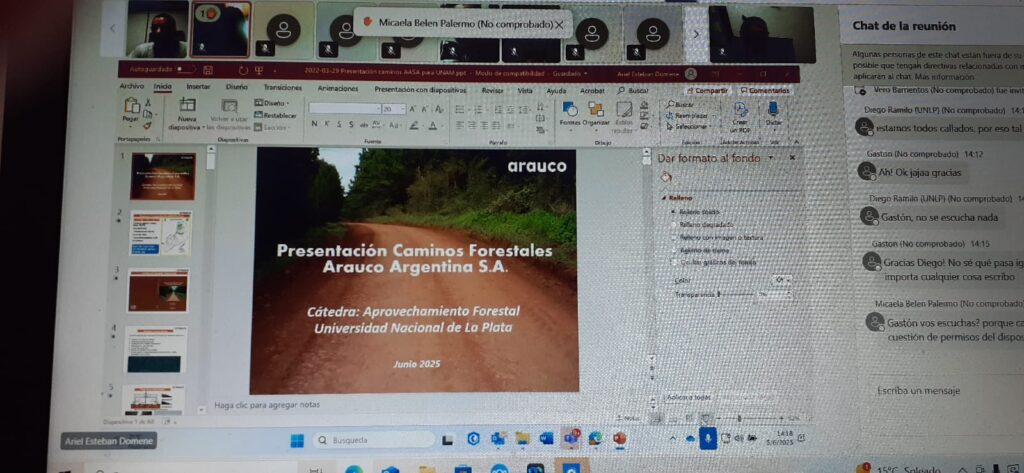Open the Dar formato al fondo pane options arrow
The width and height of the screenshot is (1024, 473).
tap(771, 157)
